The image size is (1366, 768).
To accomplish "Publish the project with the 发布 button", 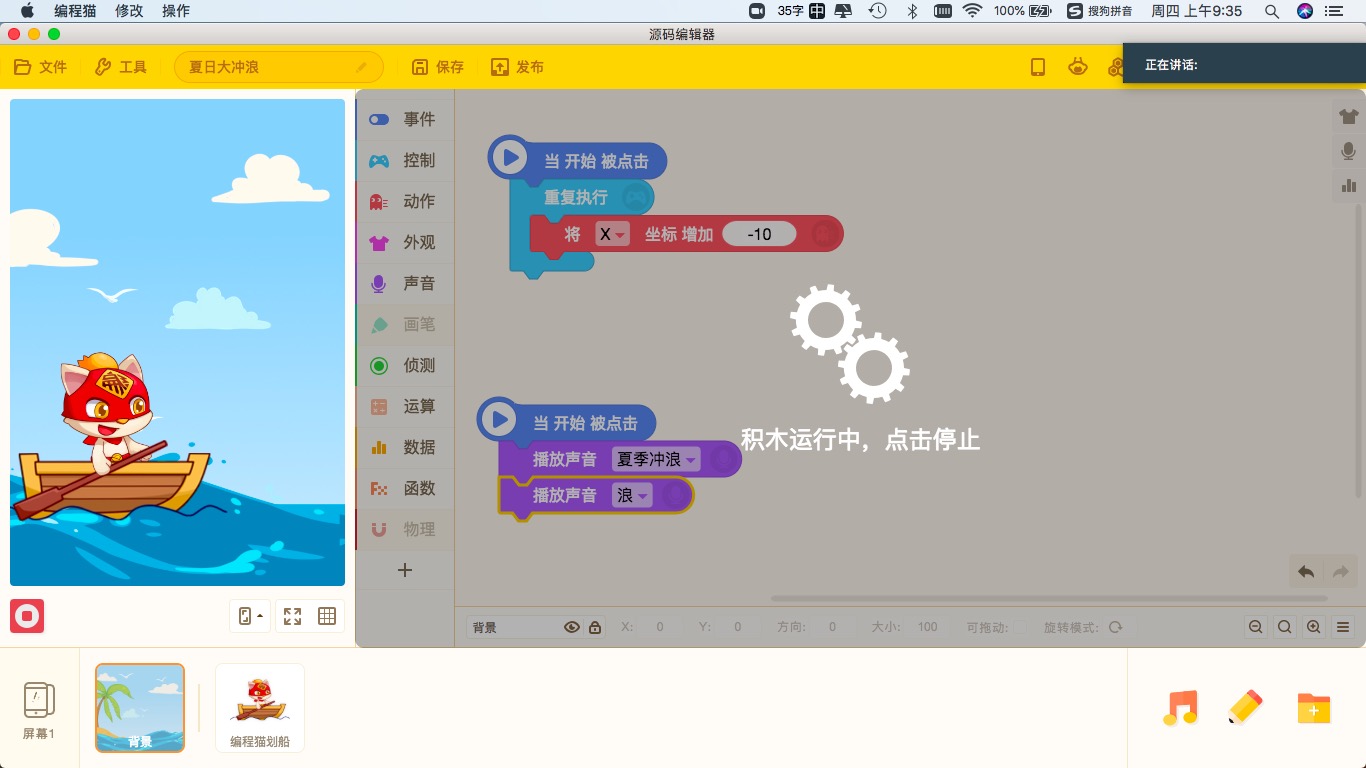I will point(518,67).
